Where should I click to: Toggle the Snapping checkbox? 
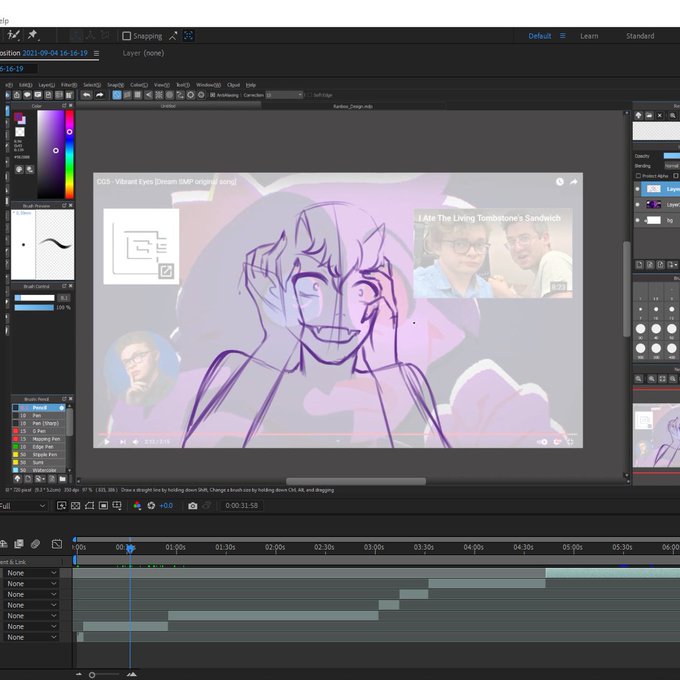pyautogui.click(x=127, y=36)
